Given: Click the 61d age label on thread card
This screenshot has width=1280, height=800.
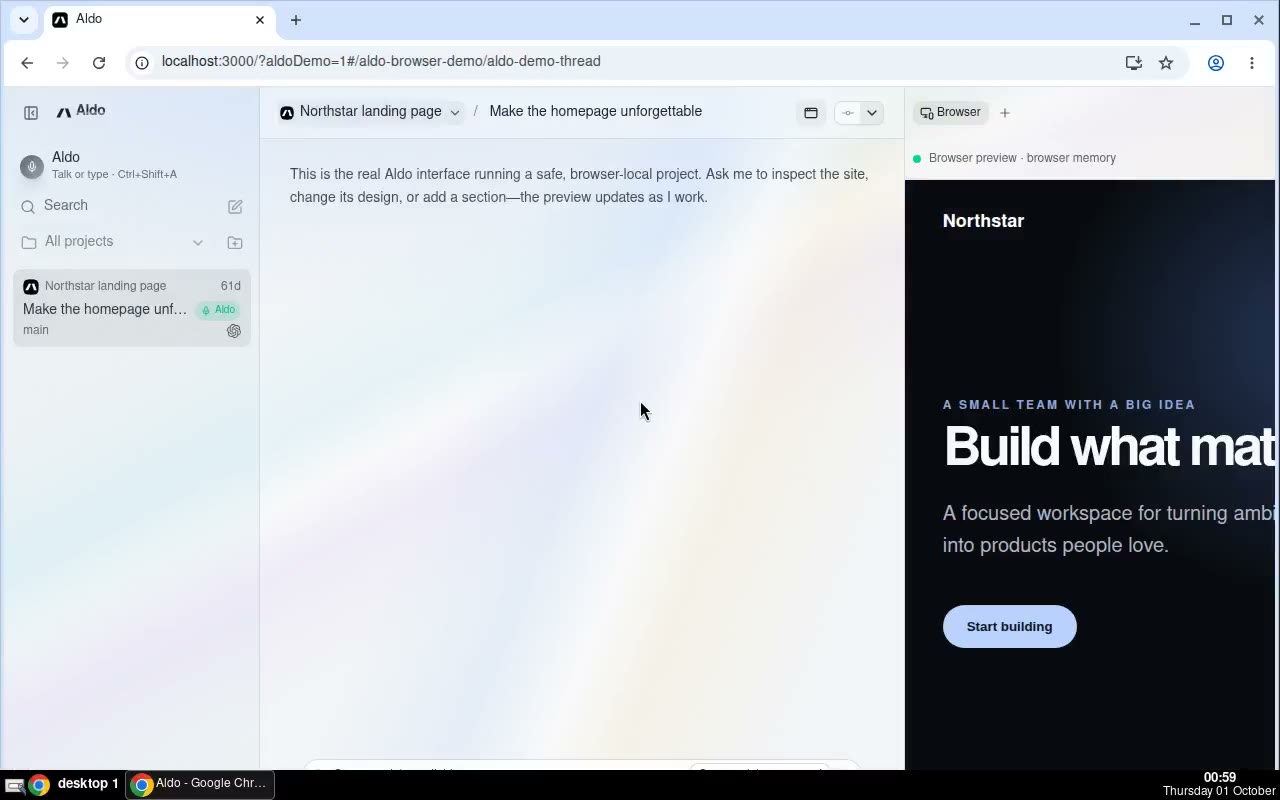Looking at the screenshot, I should click(x=230, y=286).
